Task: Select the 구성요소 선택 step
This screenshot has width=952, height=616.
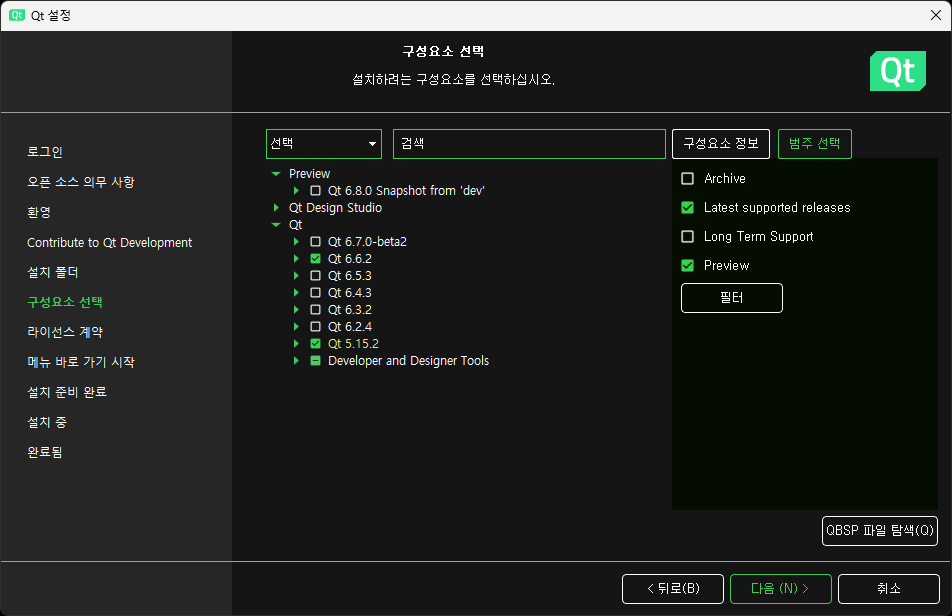Action: (x=65, y=302)
